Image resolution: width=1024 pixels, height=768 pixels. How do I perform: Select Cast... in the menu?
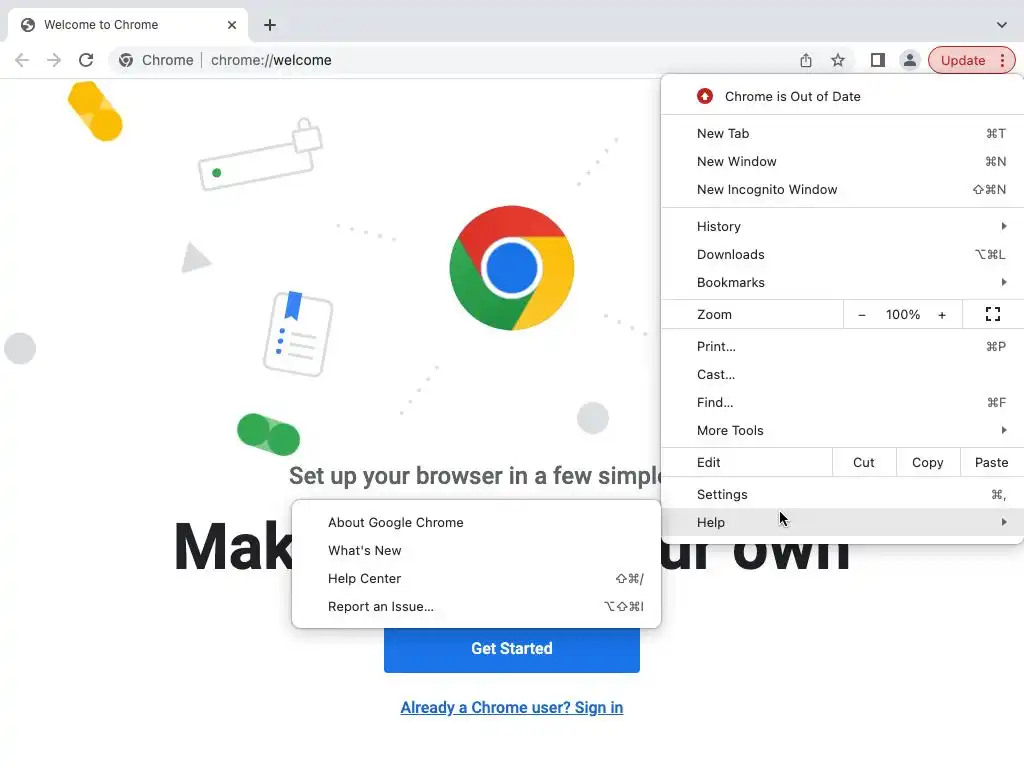[842, 374]
